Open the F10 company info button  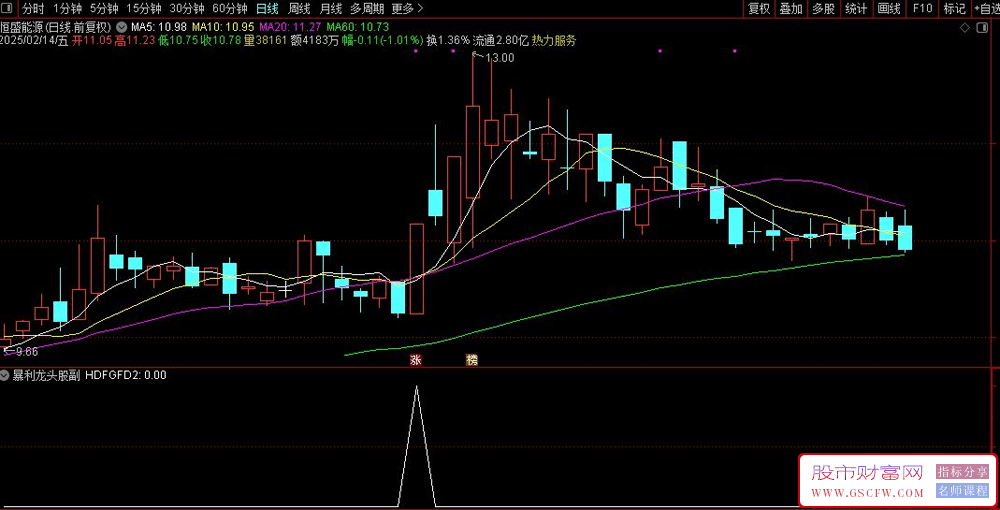point(921,8)
